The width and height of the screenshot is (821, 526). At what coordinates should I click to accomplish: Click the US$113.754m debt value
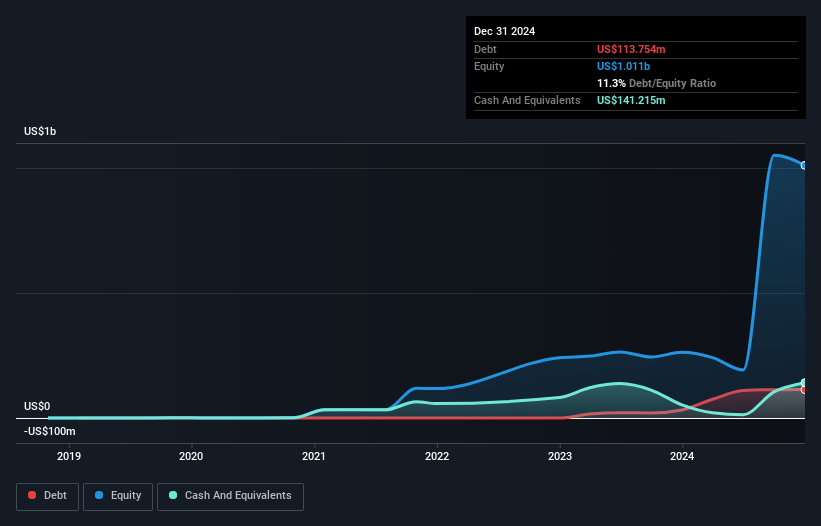pyautogui.click(x=631, y=49)
